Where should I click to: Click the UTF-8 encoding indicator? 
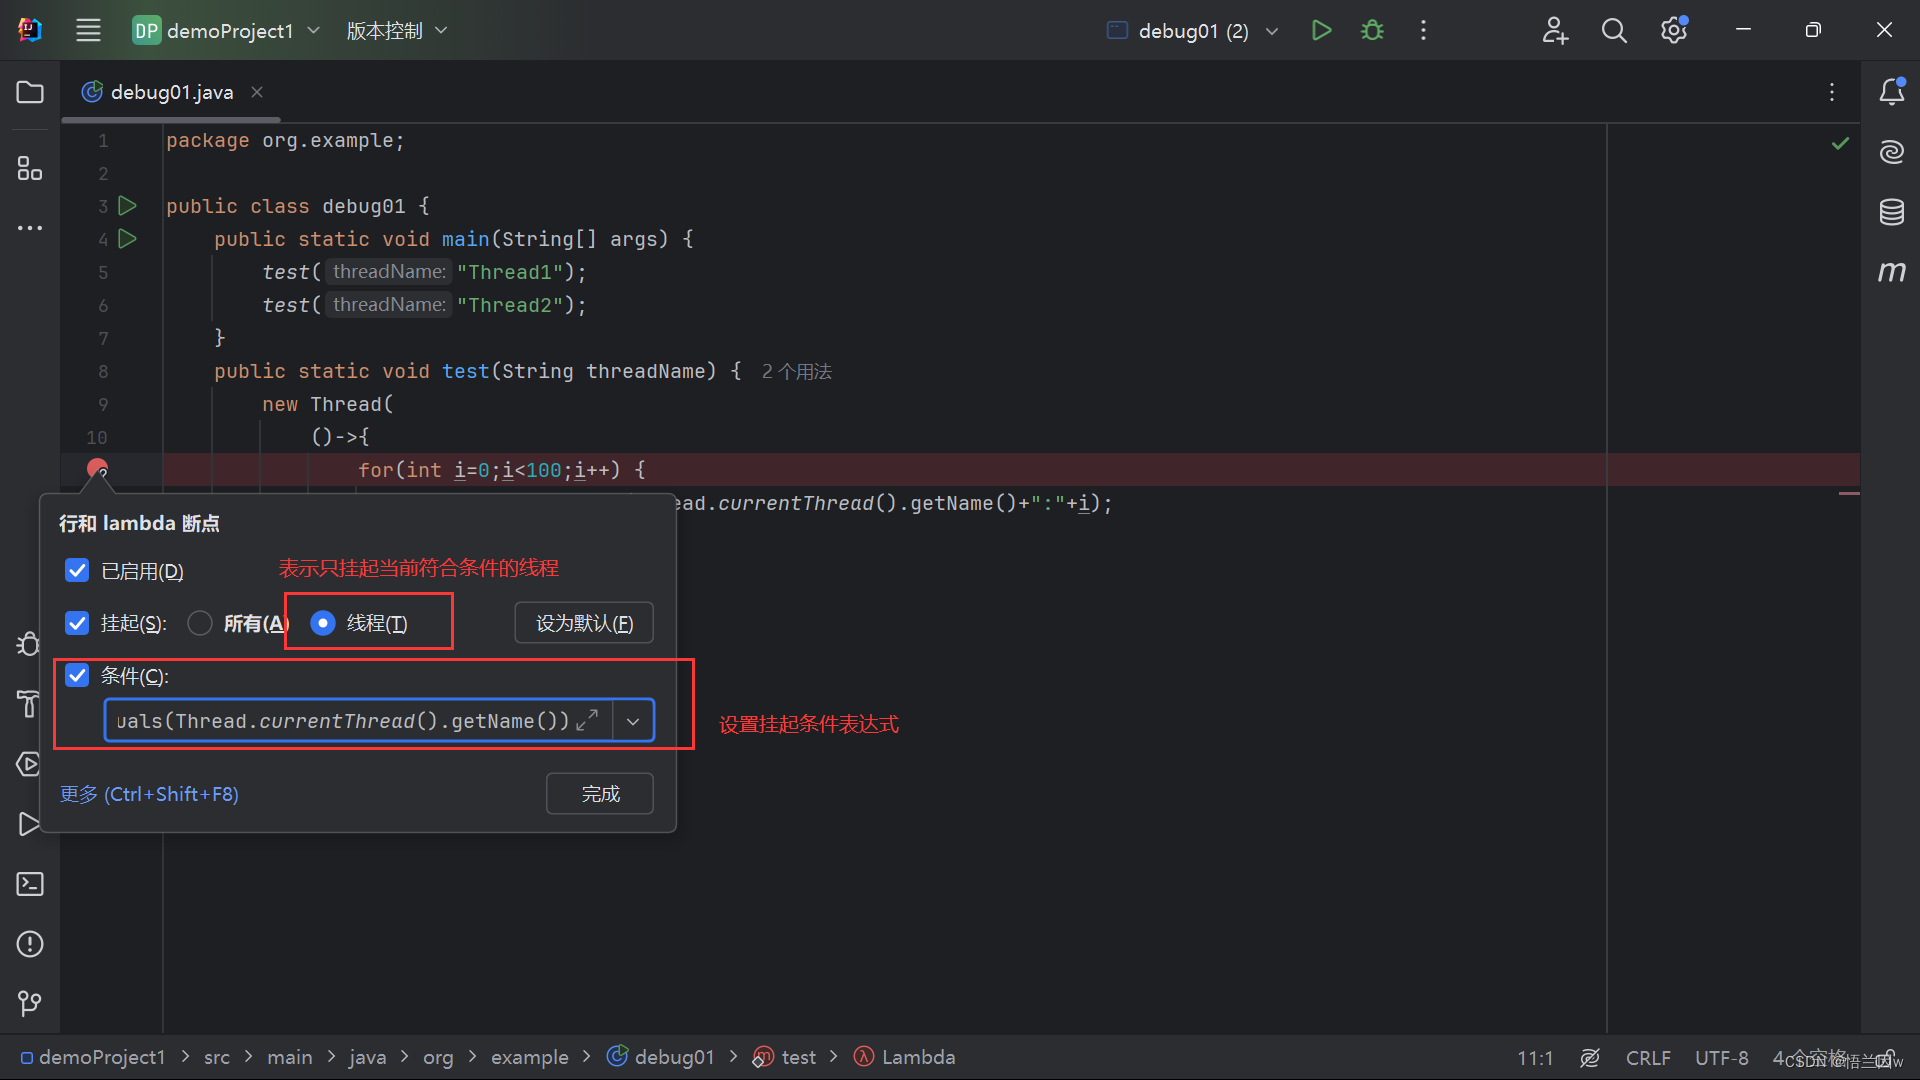1721,1058
